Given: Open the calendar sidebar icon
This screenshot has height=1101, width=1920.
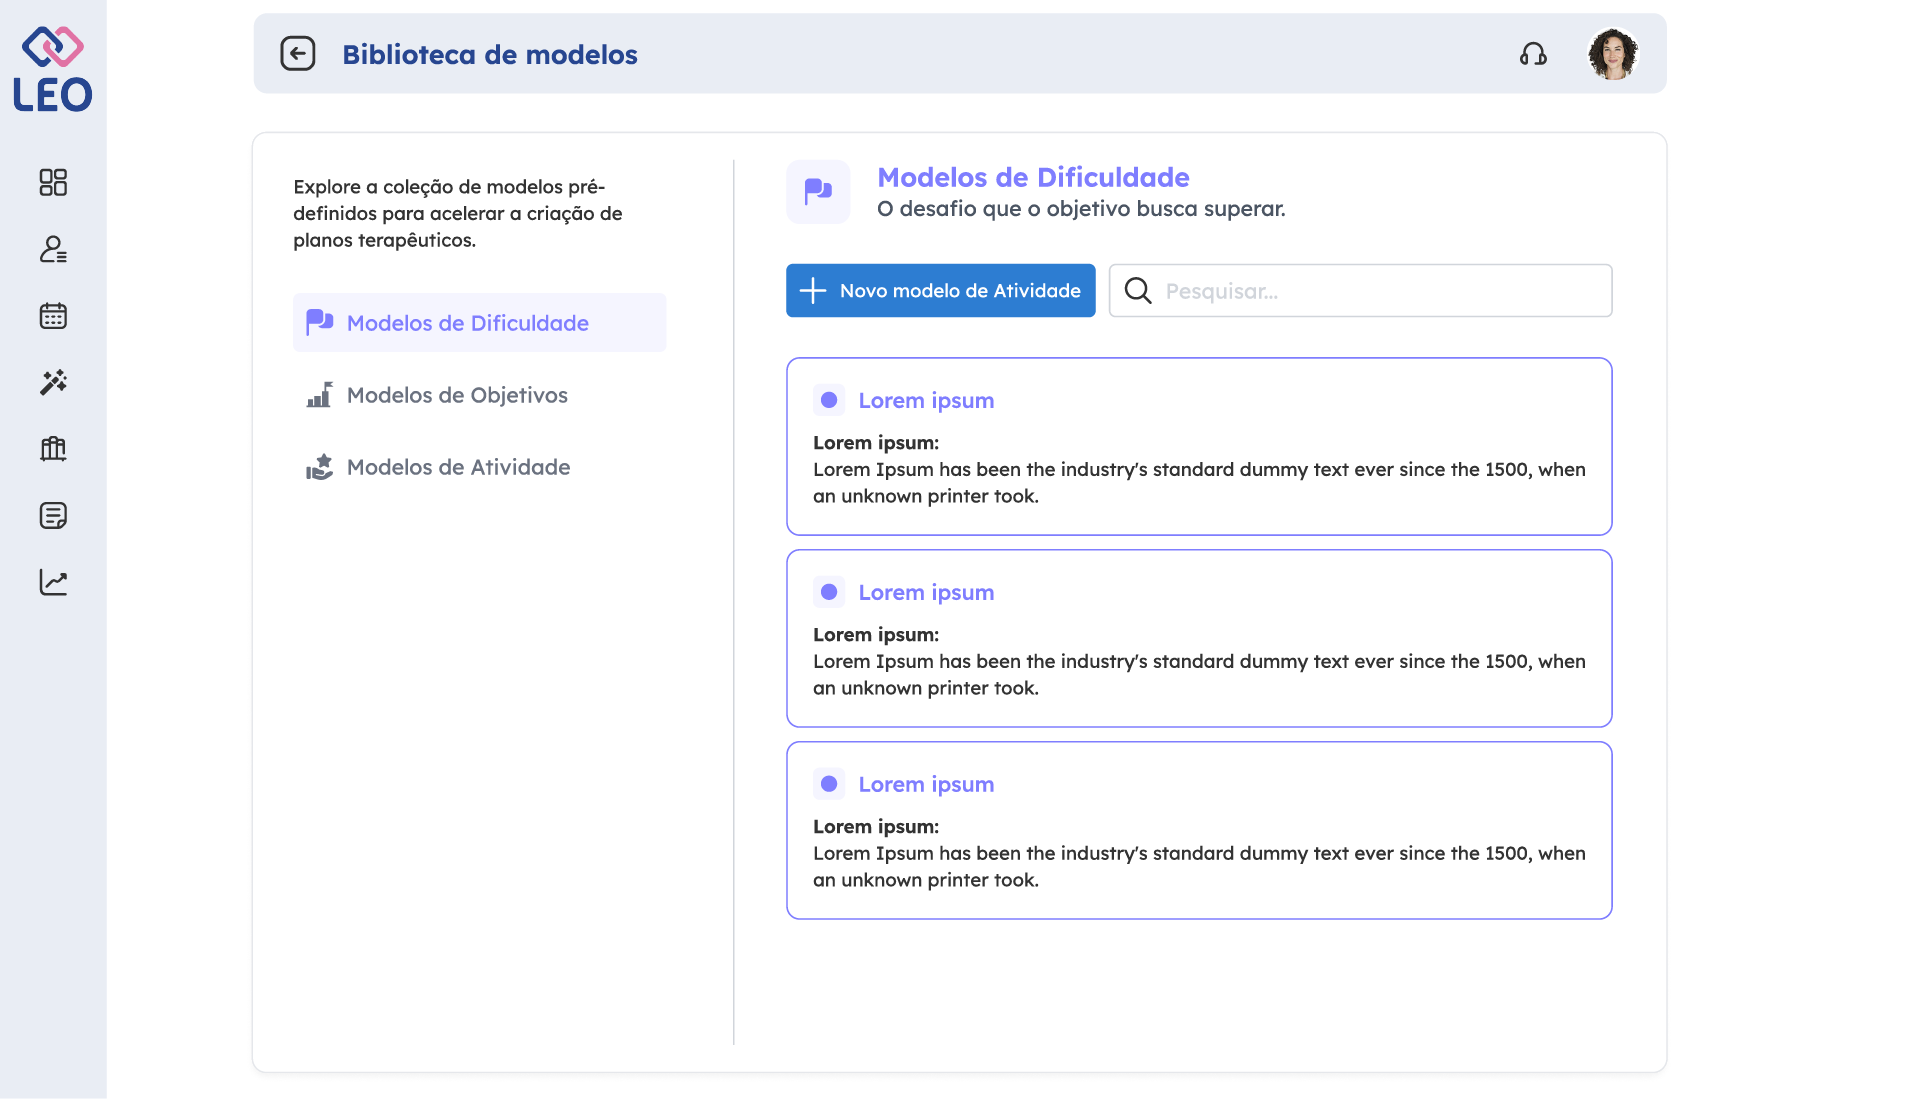Looking at the screenshot, I should [53, 316].
